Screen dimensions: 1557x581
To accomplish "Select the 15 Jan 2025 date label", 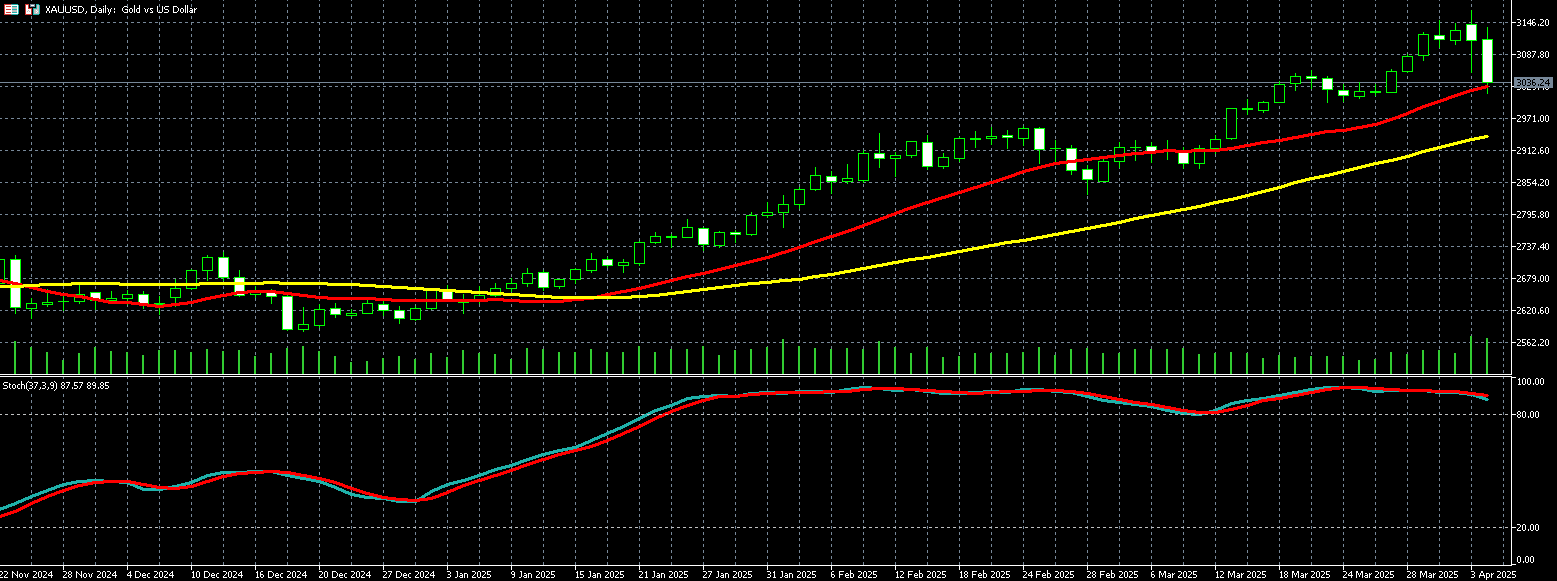I will point(596,575).
